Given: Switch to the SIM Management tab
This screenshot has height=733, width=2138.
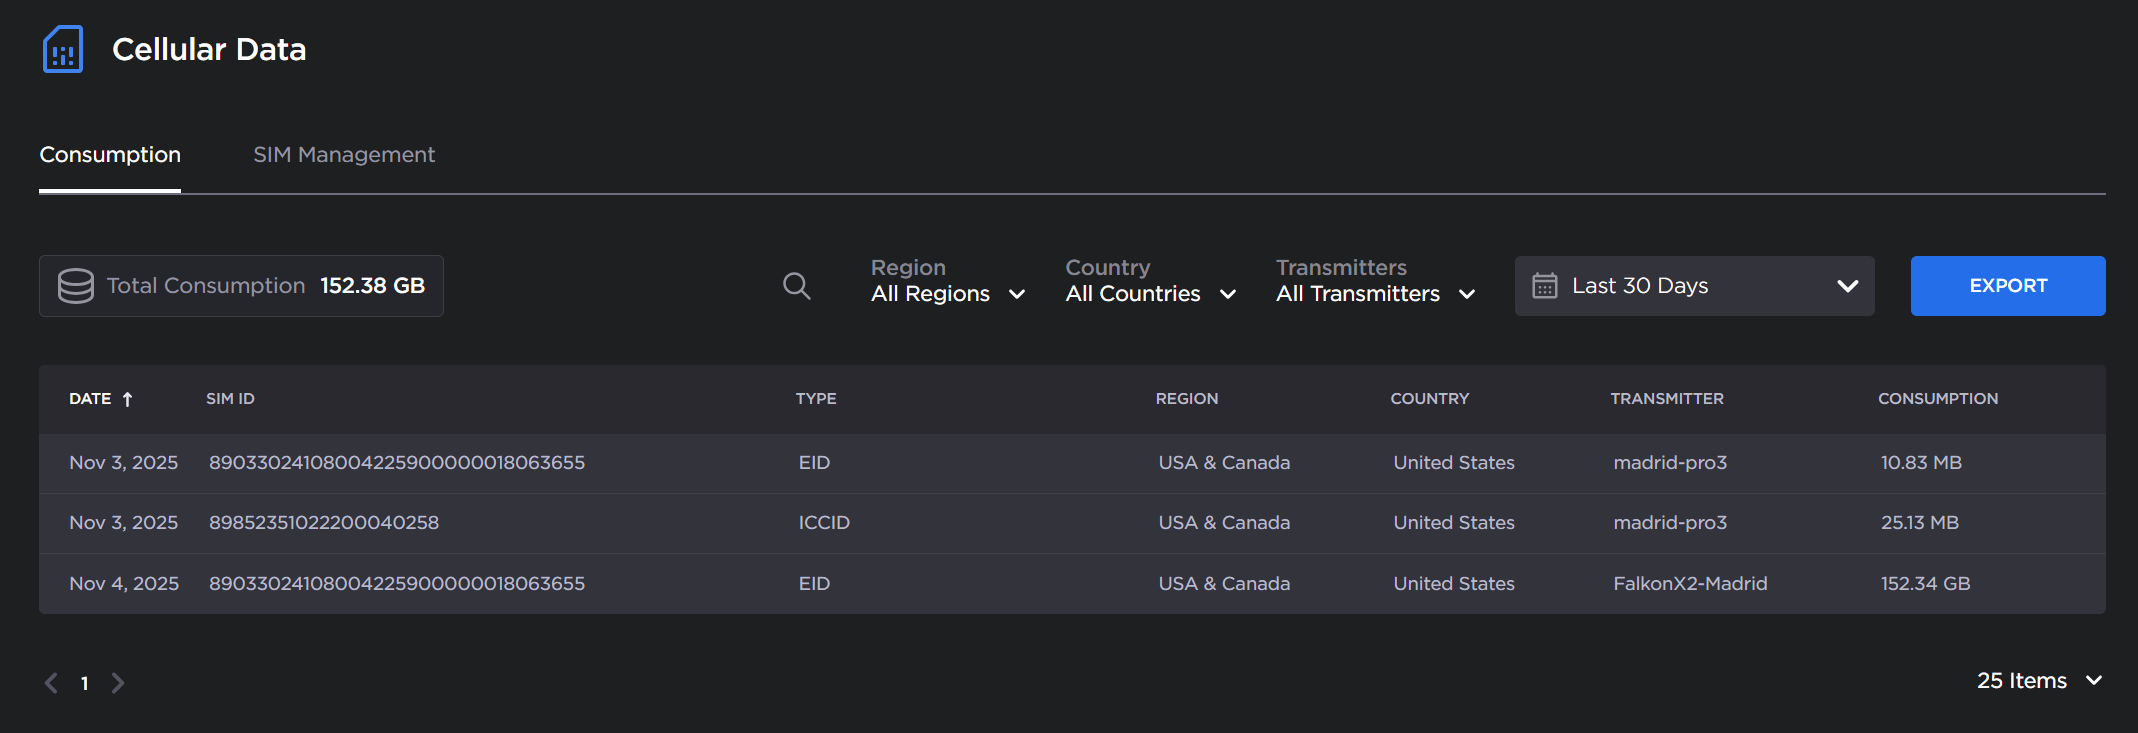Looking at the screenshot, I should [344, 155].
